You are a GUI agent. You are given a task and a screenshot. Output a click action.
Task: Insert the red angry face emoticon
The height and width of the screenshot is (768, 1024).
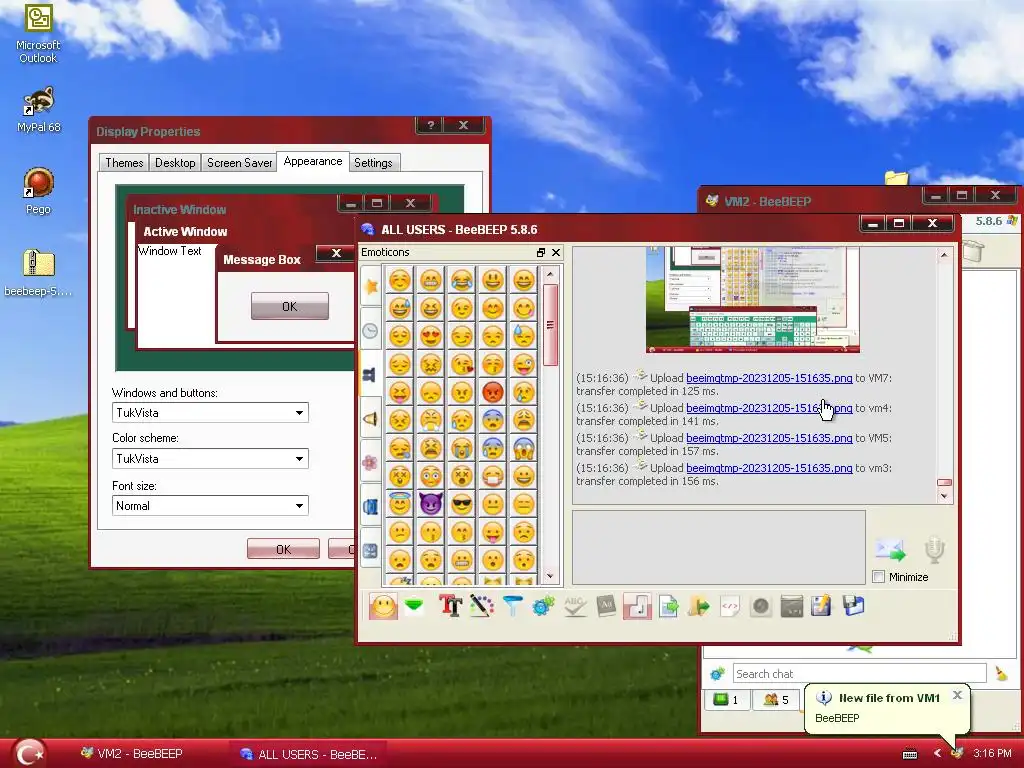(x=493, y=392)
